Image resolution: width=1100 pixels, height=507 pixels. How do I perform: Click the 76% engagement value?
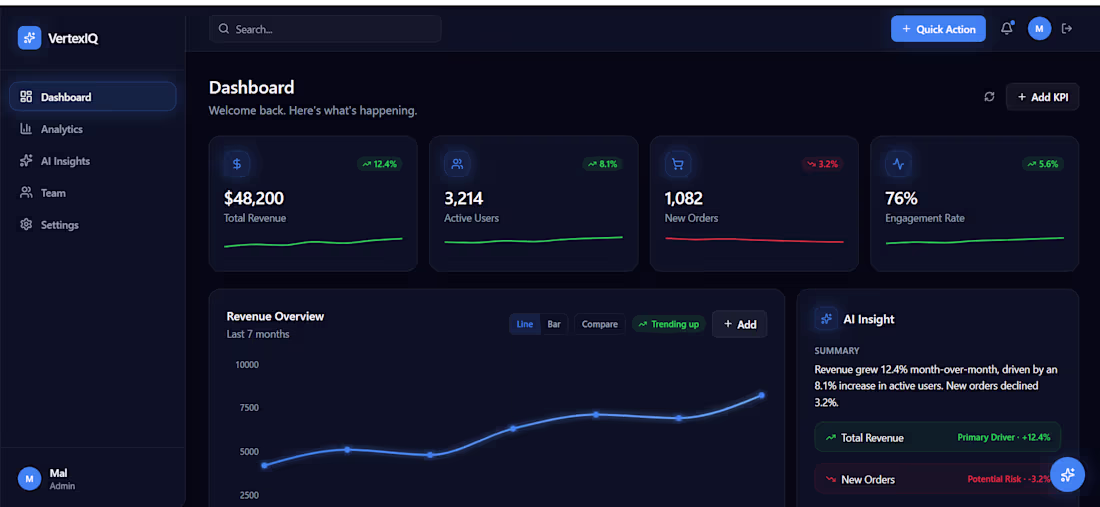coord(901,198)
